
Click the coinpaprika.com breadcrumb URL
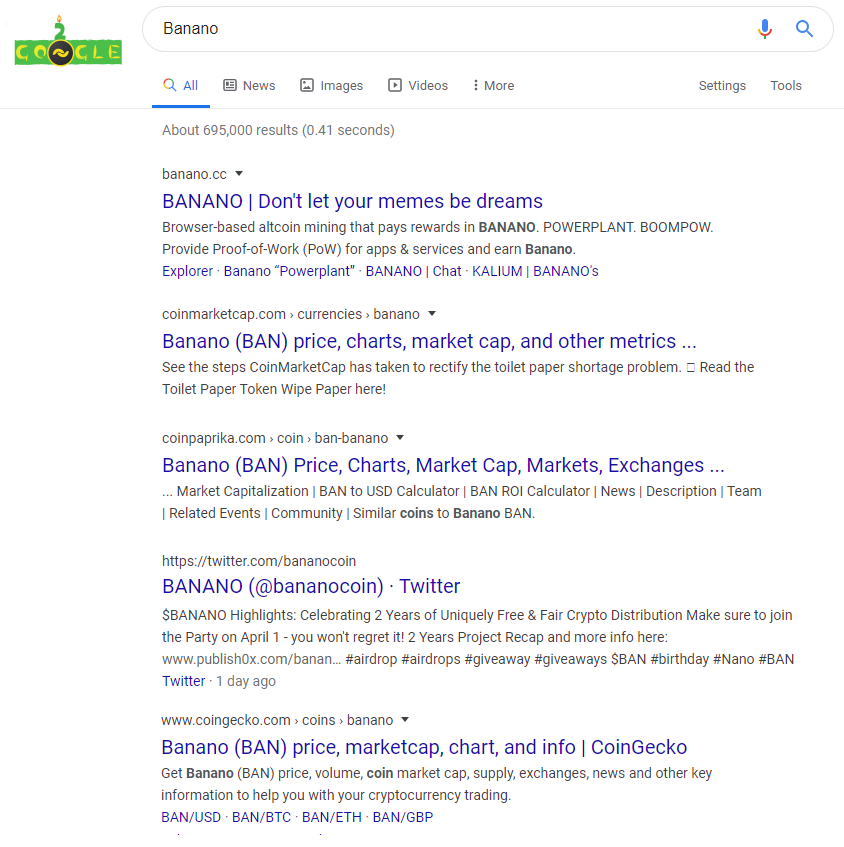[275, 438]
